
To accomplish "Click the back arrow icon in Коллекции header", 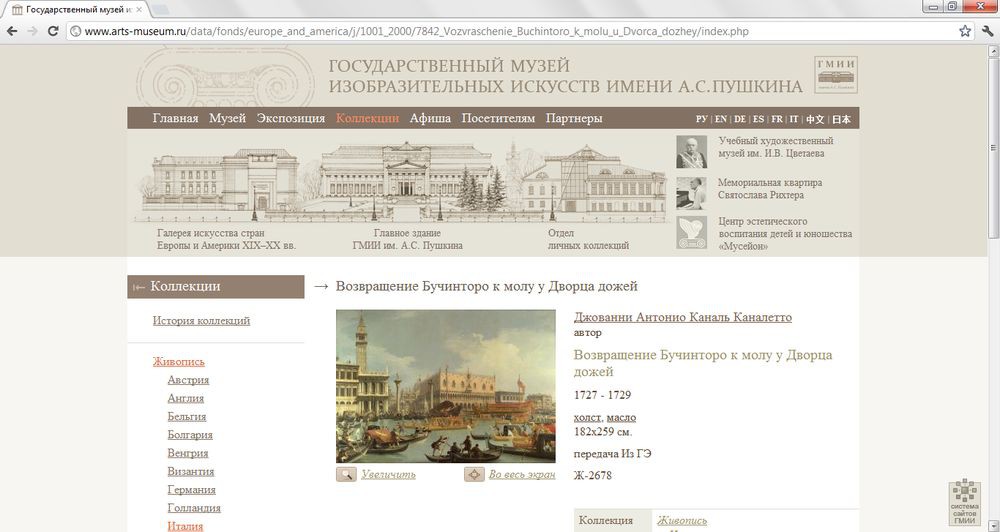I will 138,287.
